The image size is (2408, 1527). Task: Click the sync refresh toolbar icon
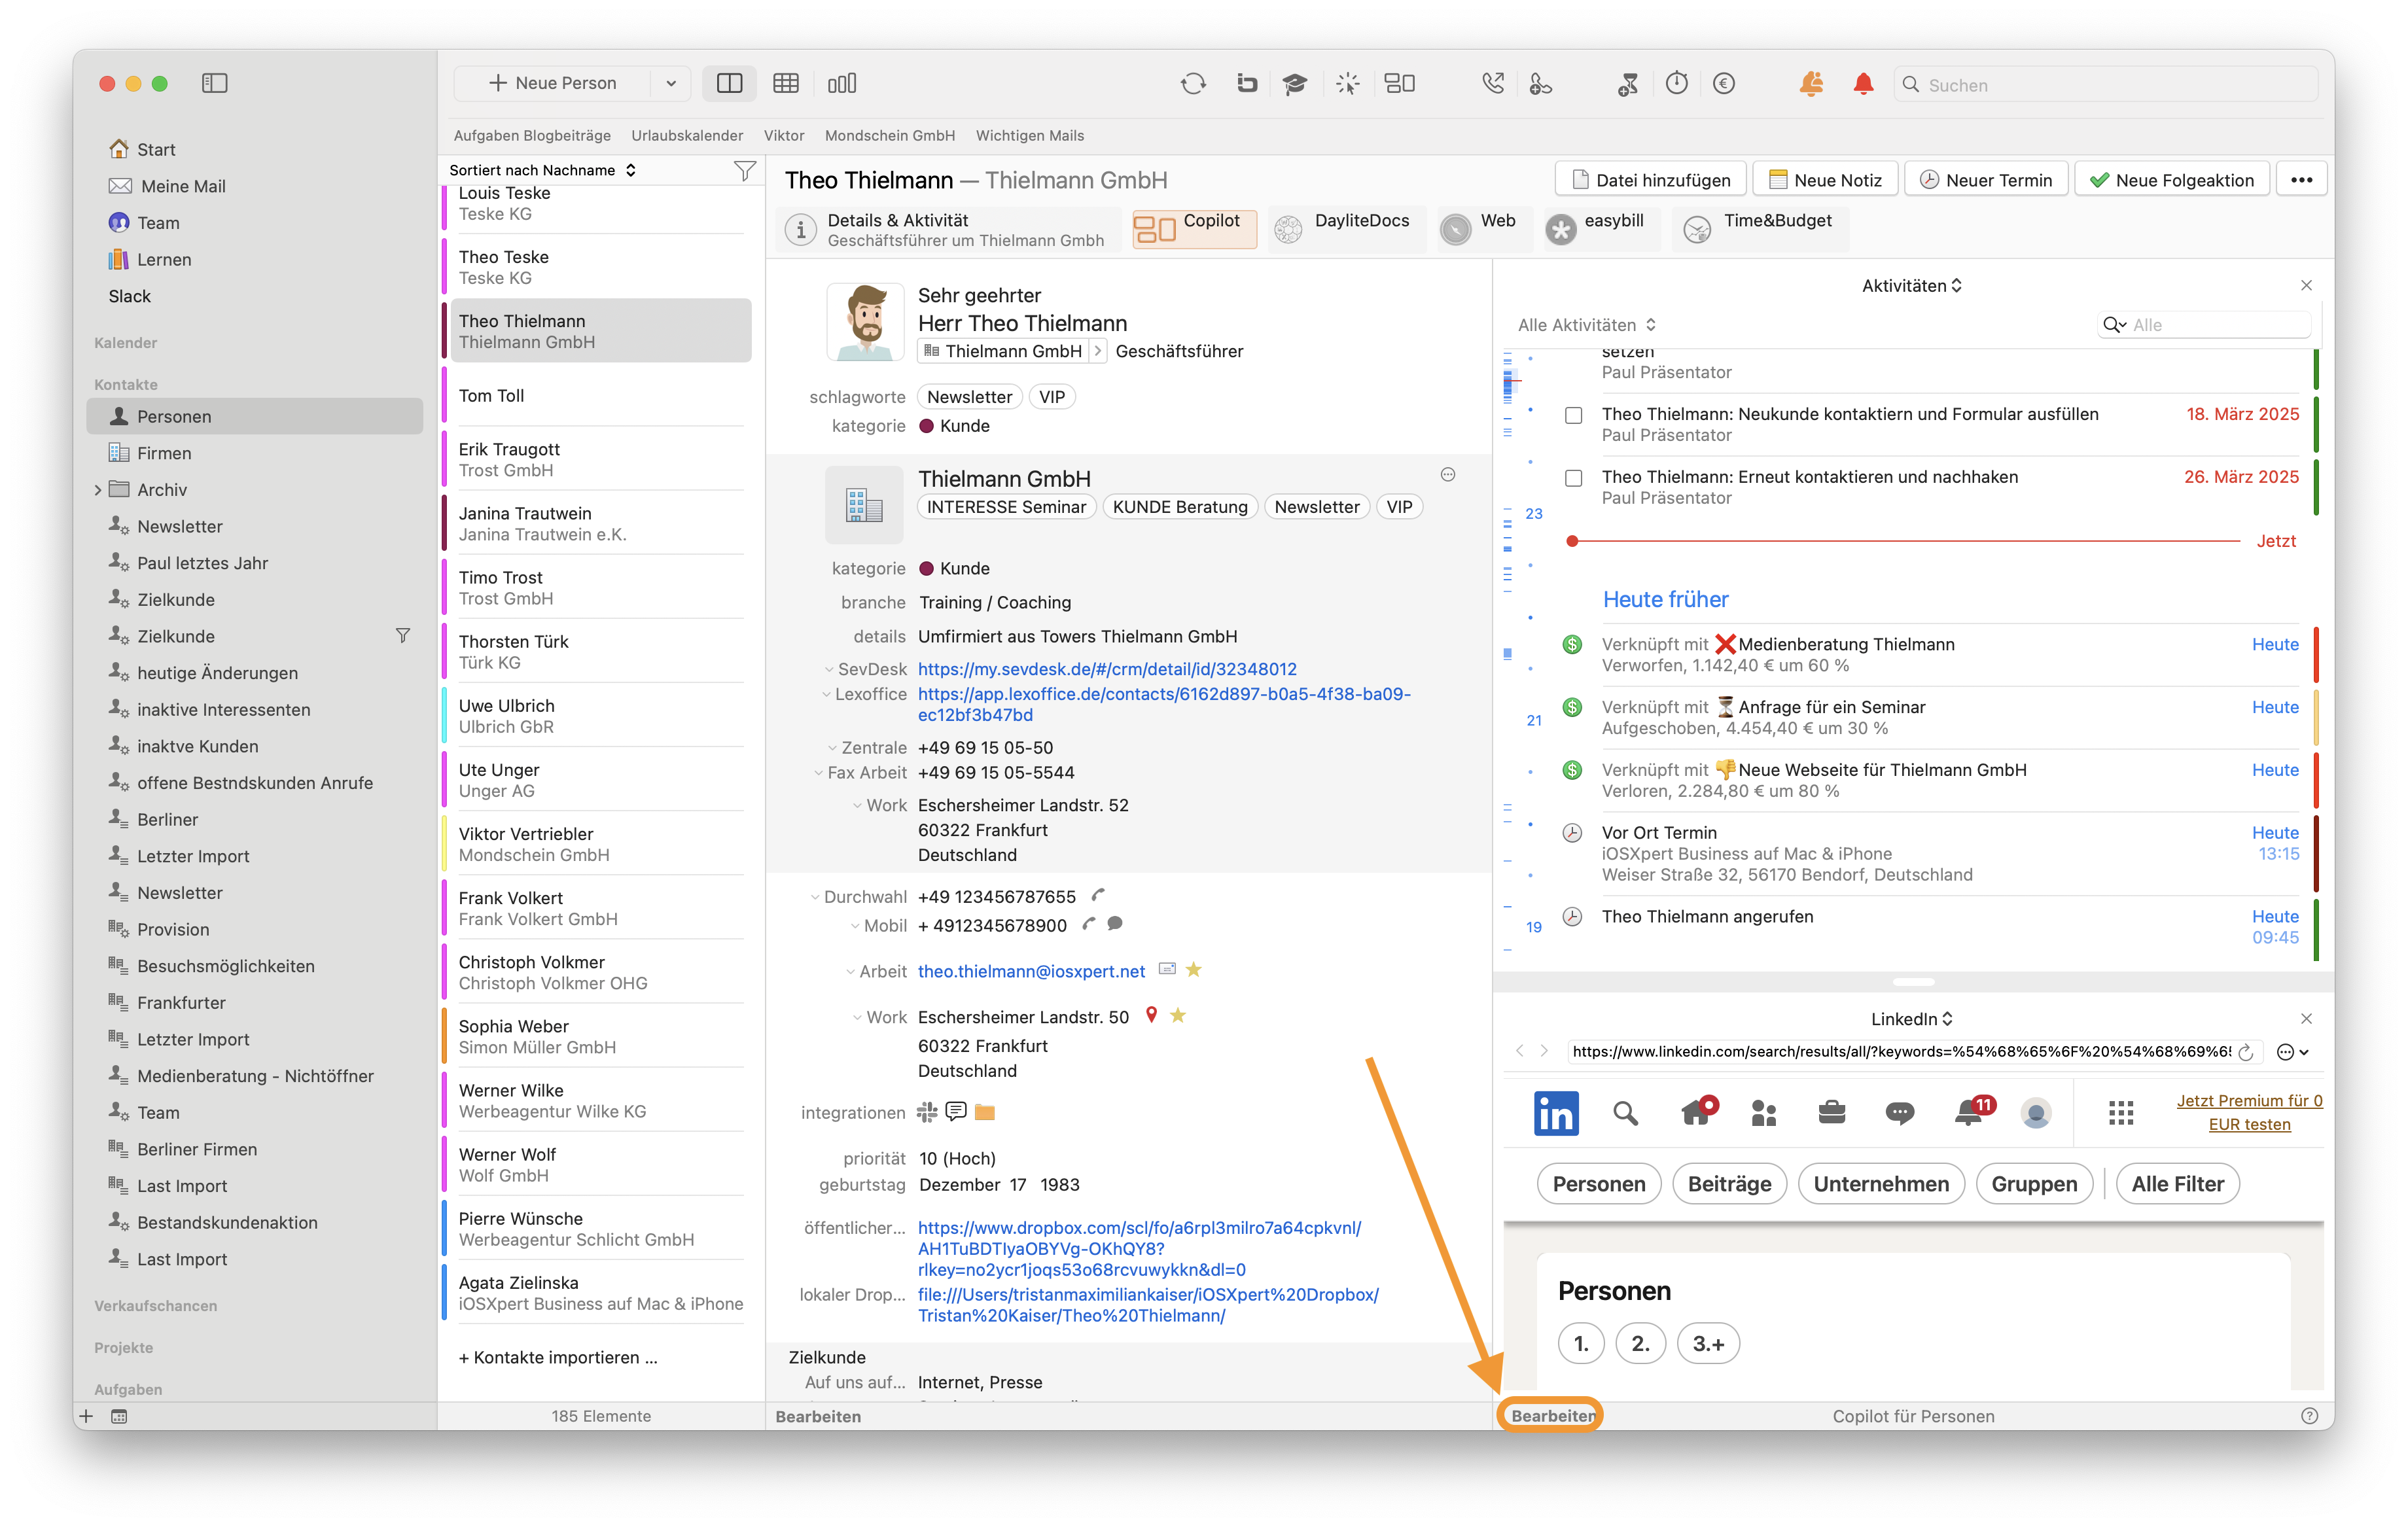[x=1193, y=84]
